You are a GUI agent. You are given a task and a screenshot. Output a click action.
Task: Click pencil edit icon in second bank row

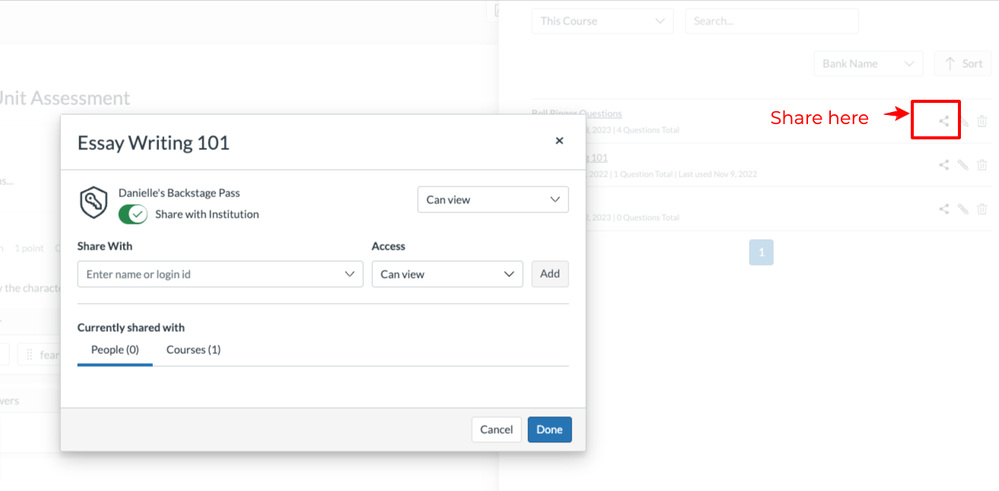coord(963,165)
